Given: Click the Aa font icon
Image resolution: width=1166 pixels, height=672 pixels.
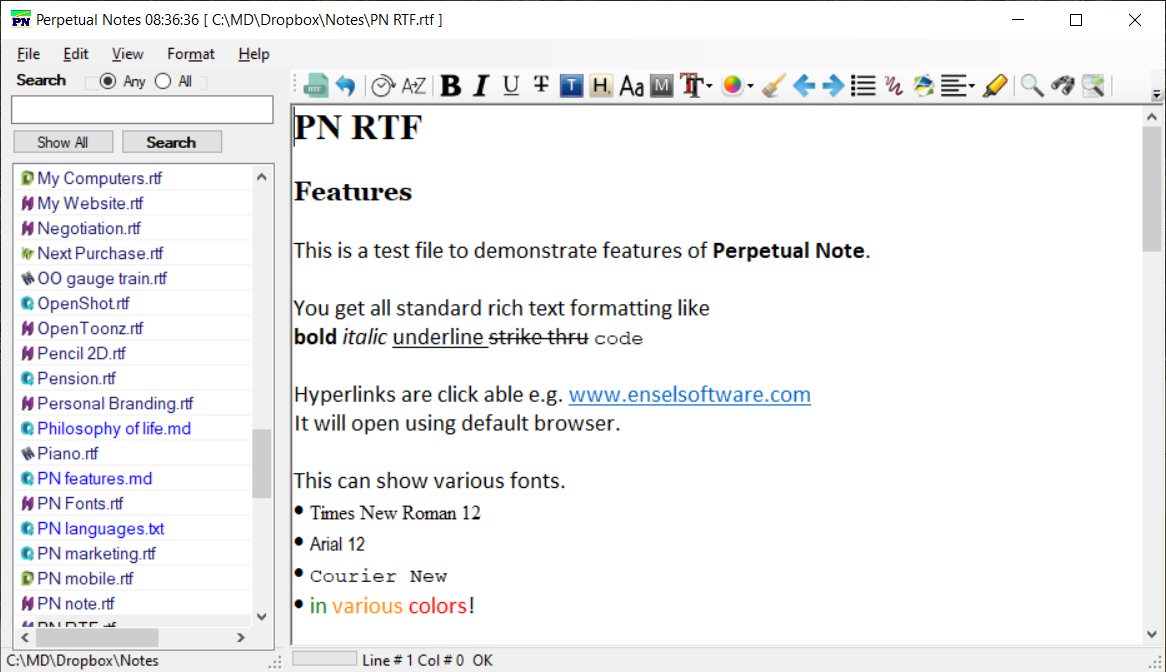Looking at the screenshot, I should [631, 86].
